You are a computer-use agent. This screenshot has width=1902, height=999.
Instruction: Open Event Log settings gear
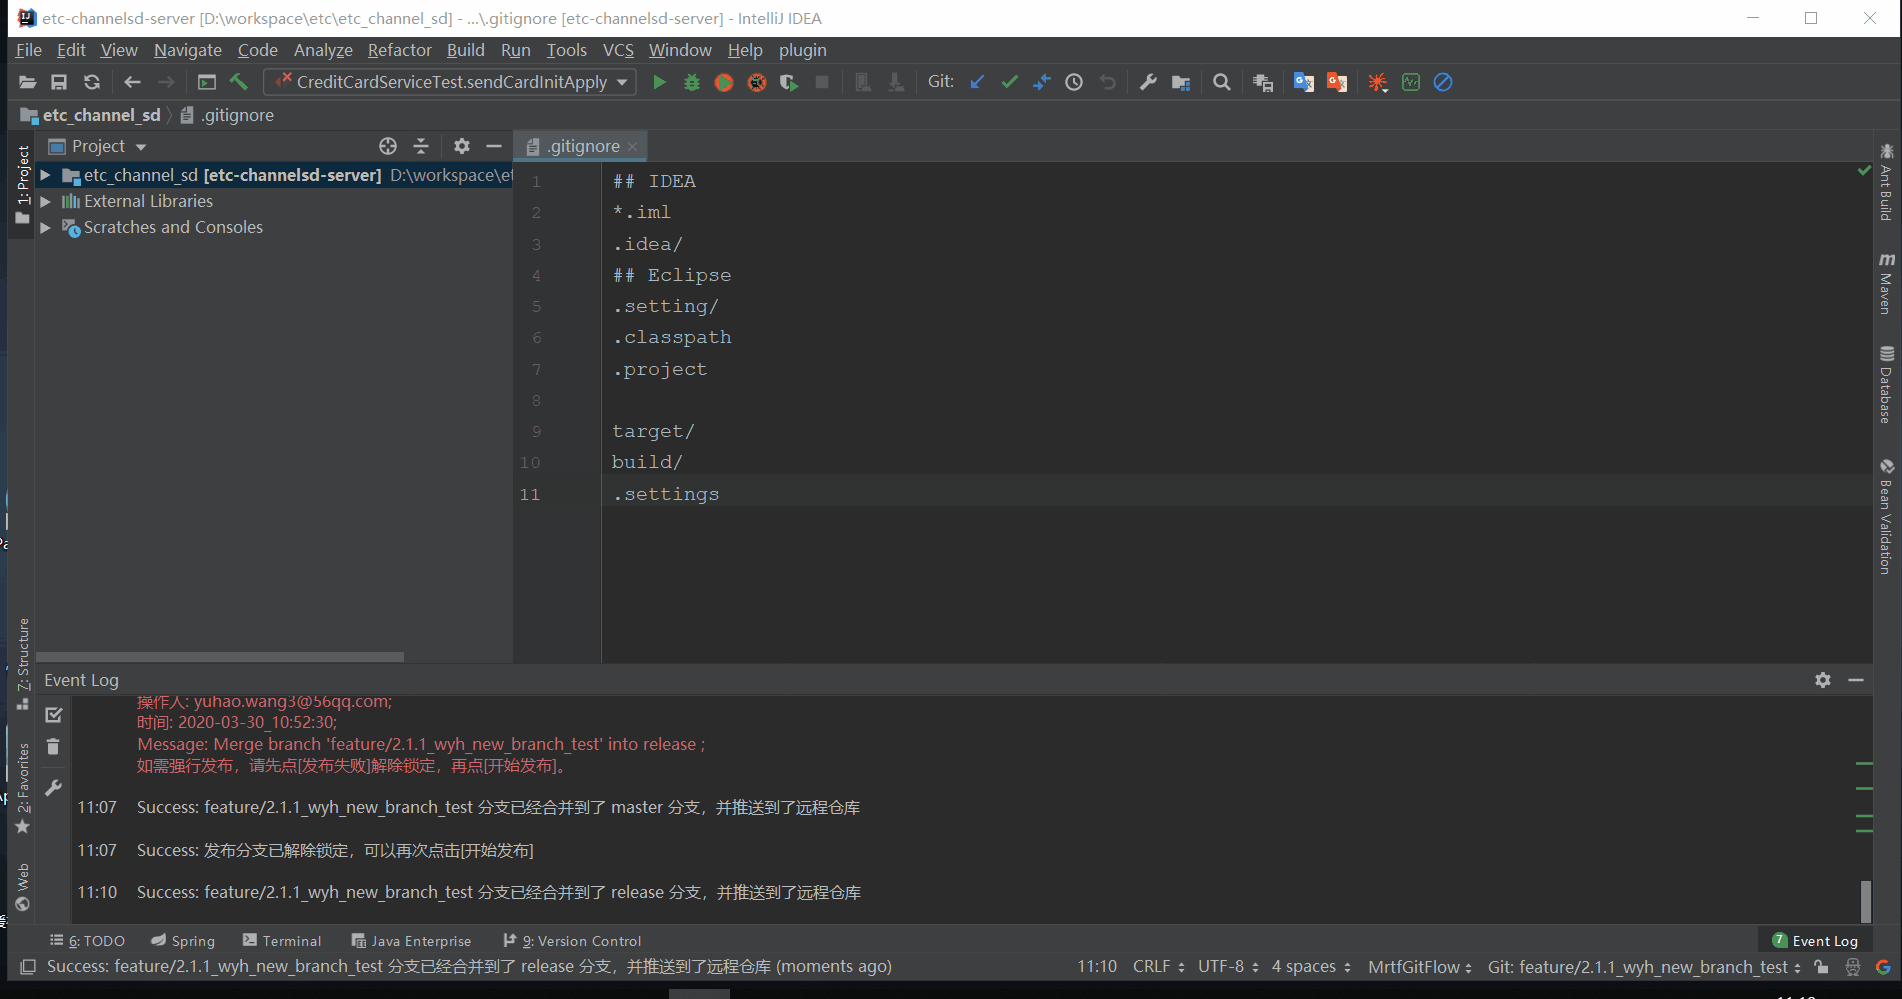(x=1823, y=680)
